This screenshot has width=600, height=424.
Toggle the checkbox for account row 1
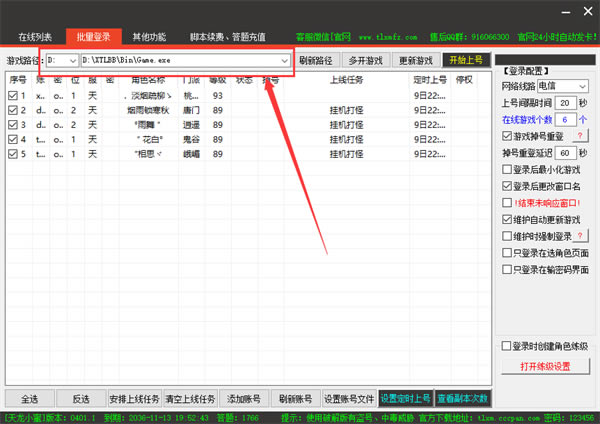point(13,96)
